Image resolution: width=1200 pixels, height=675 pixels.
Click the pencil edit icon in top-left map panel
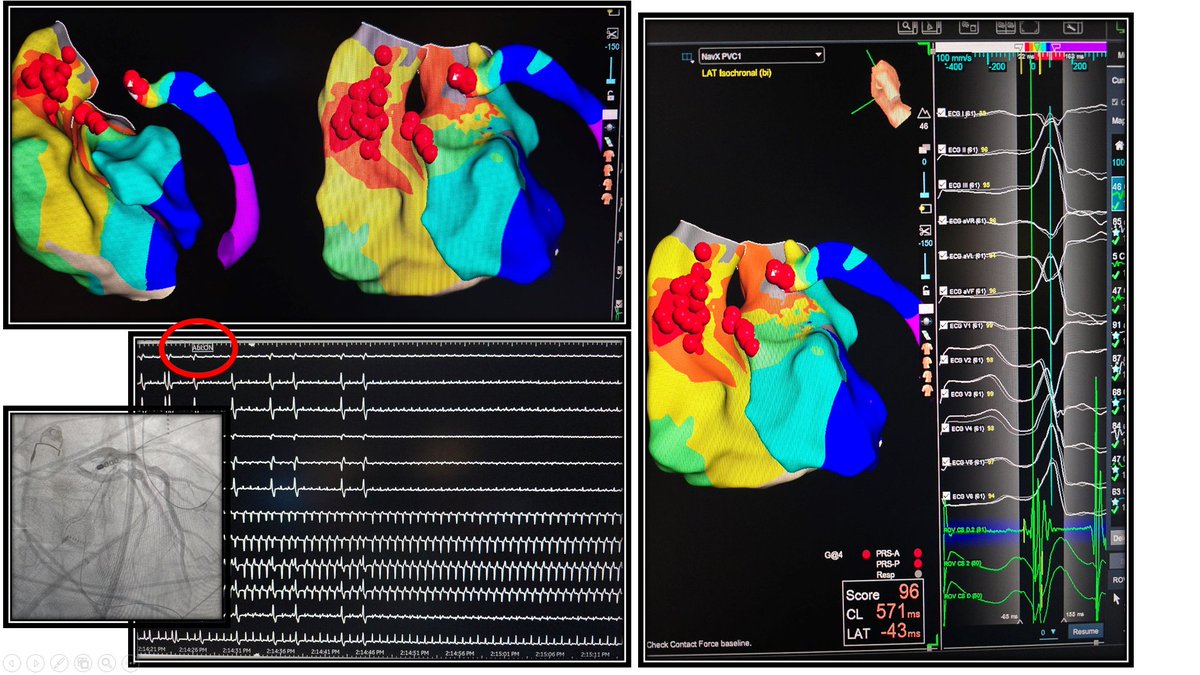609,141
